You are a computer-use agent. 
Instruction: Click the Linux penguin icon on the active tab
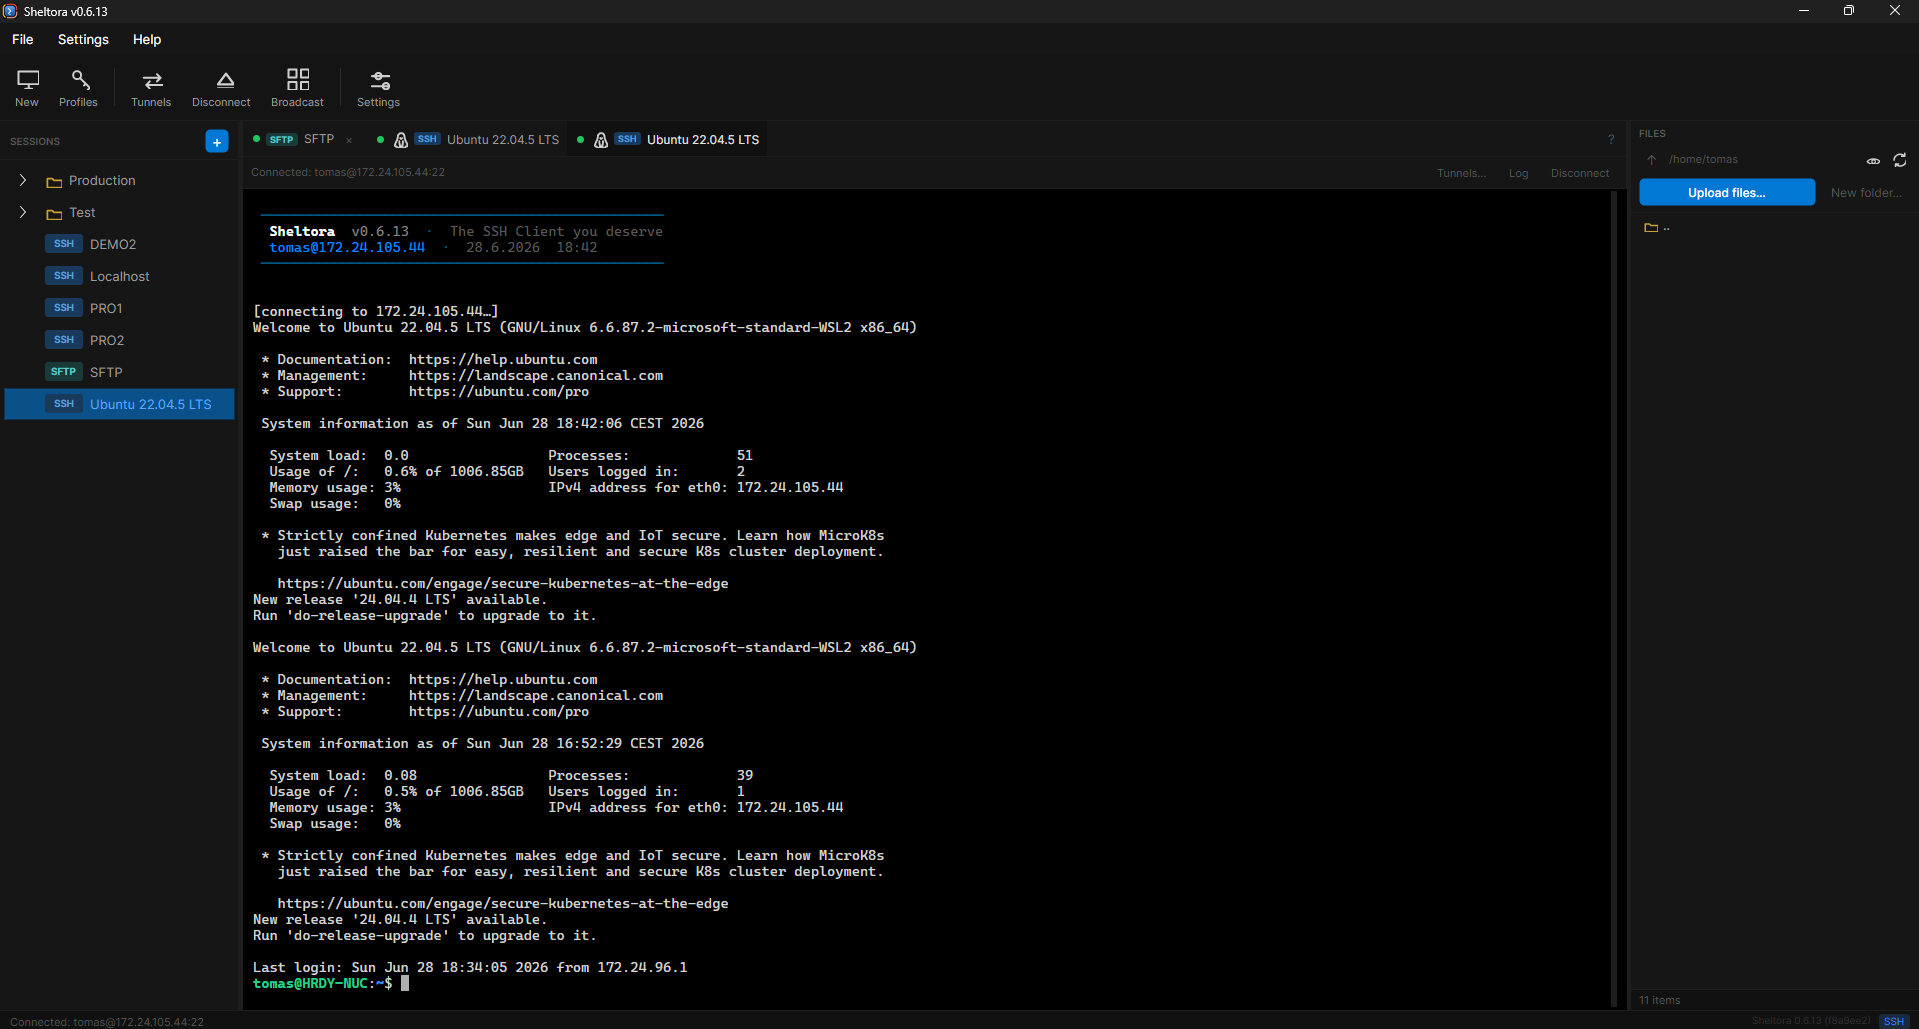pos(601,140)
